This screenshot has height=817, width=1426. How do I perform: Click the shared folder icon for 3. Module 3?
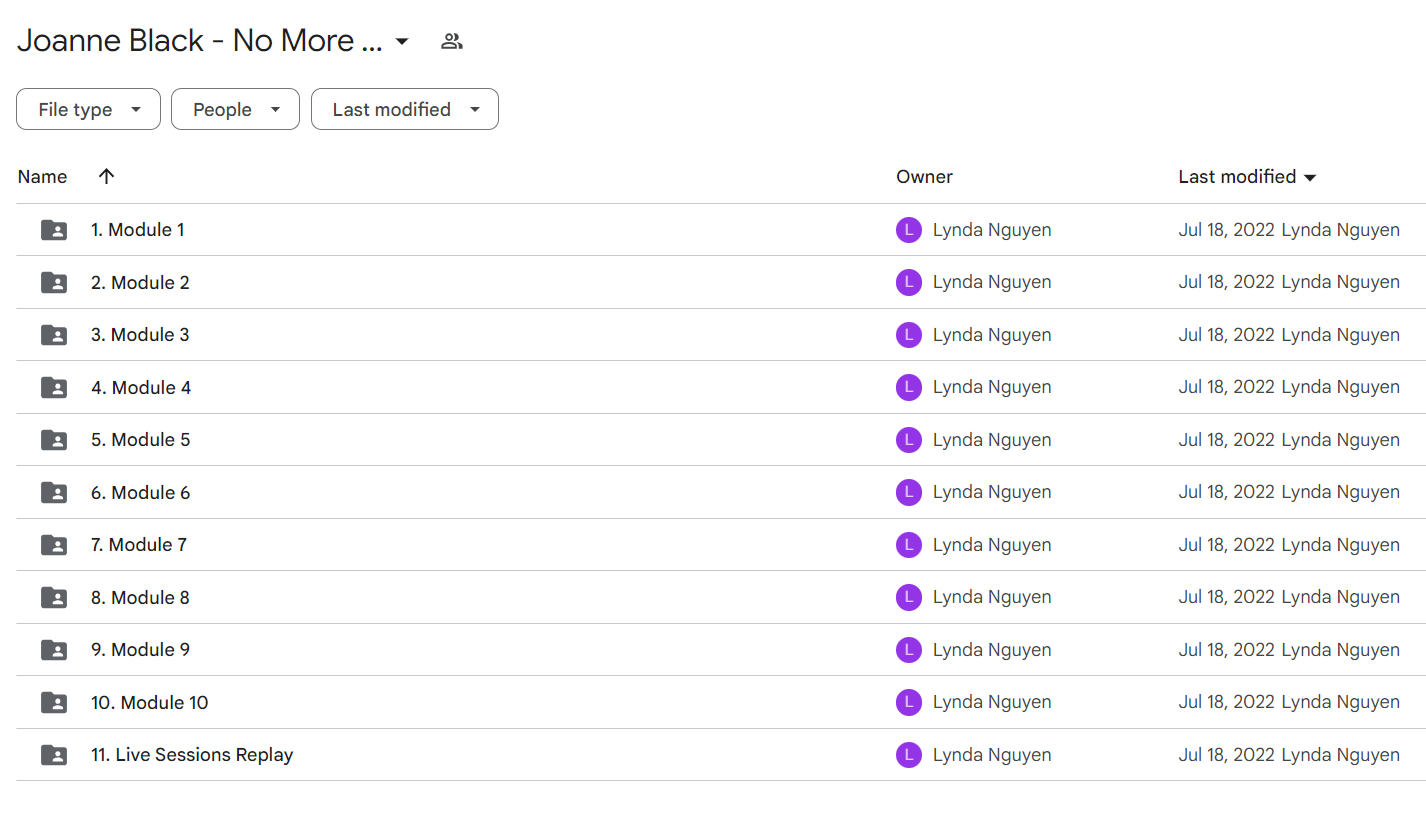[x=54, y=335]
